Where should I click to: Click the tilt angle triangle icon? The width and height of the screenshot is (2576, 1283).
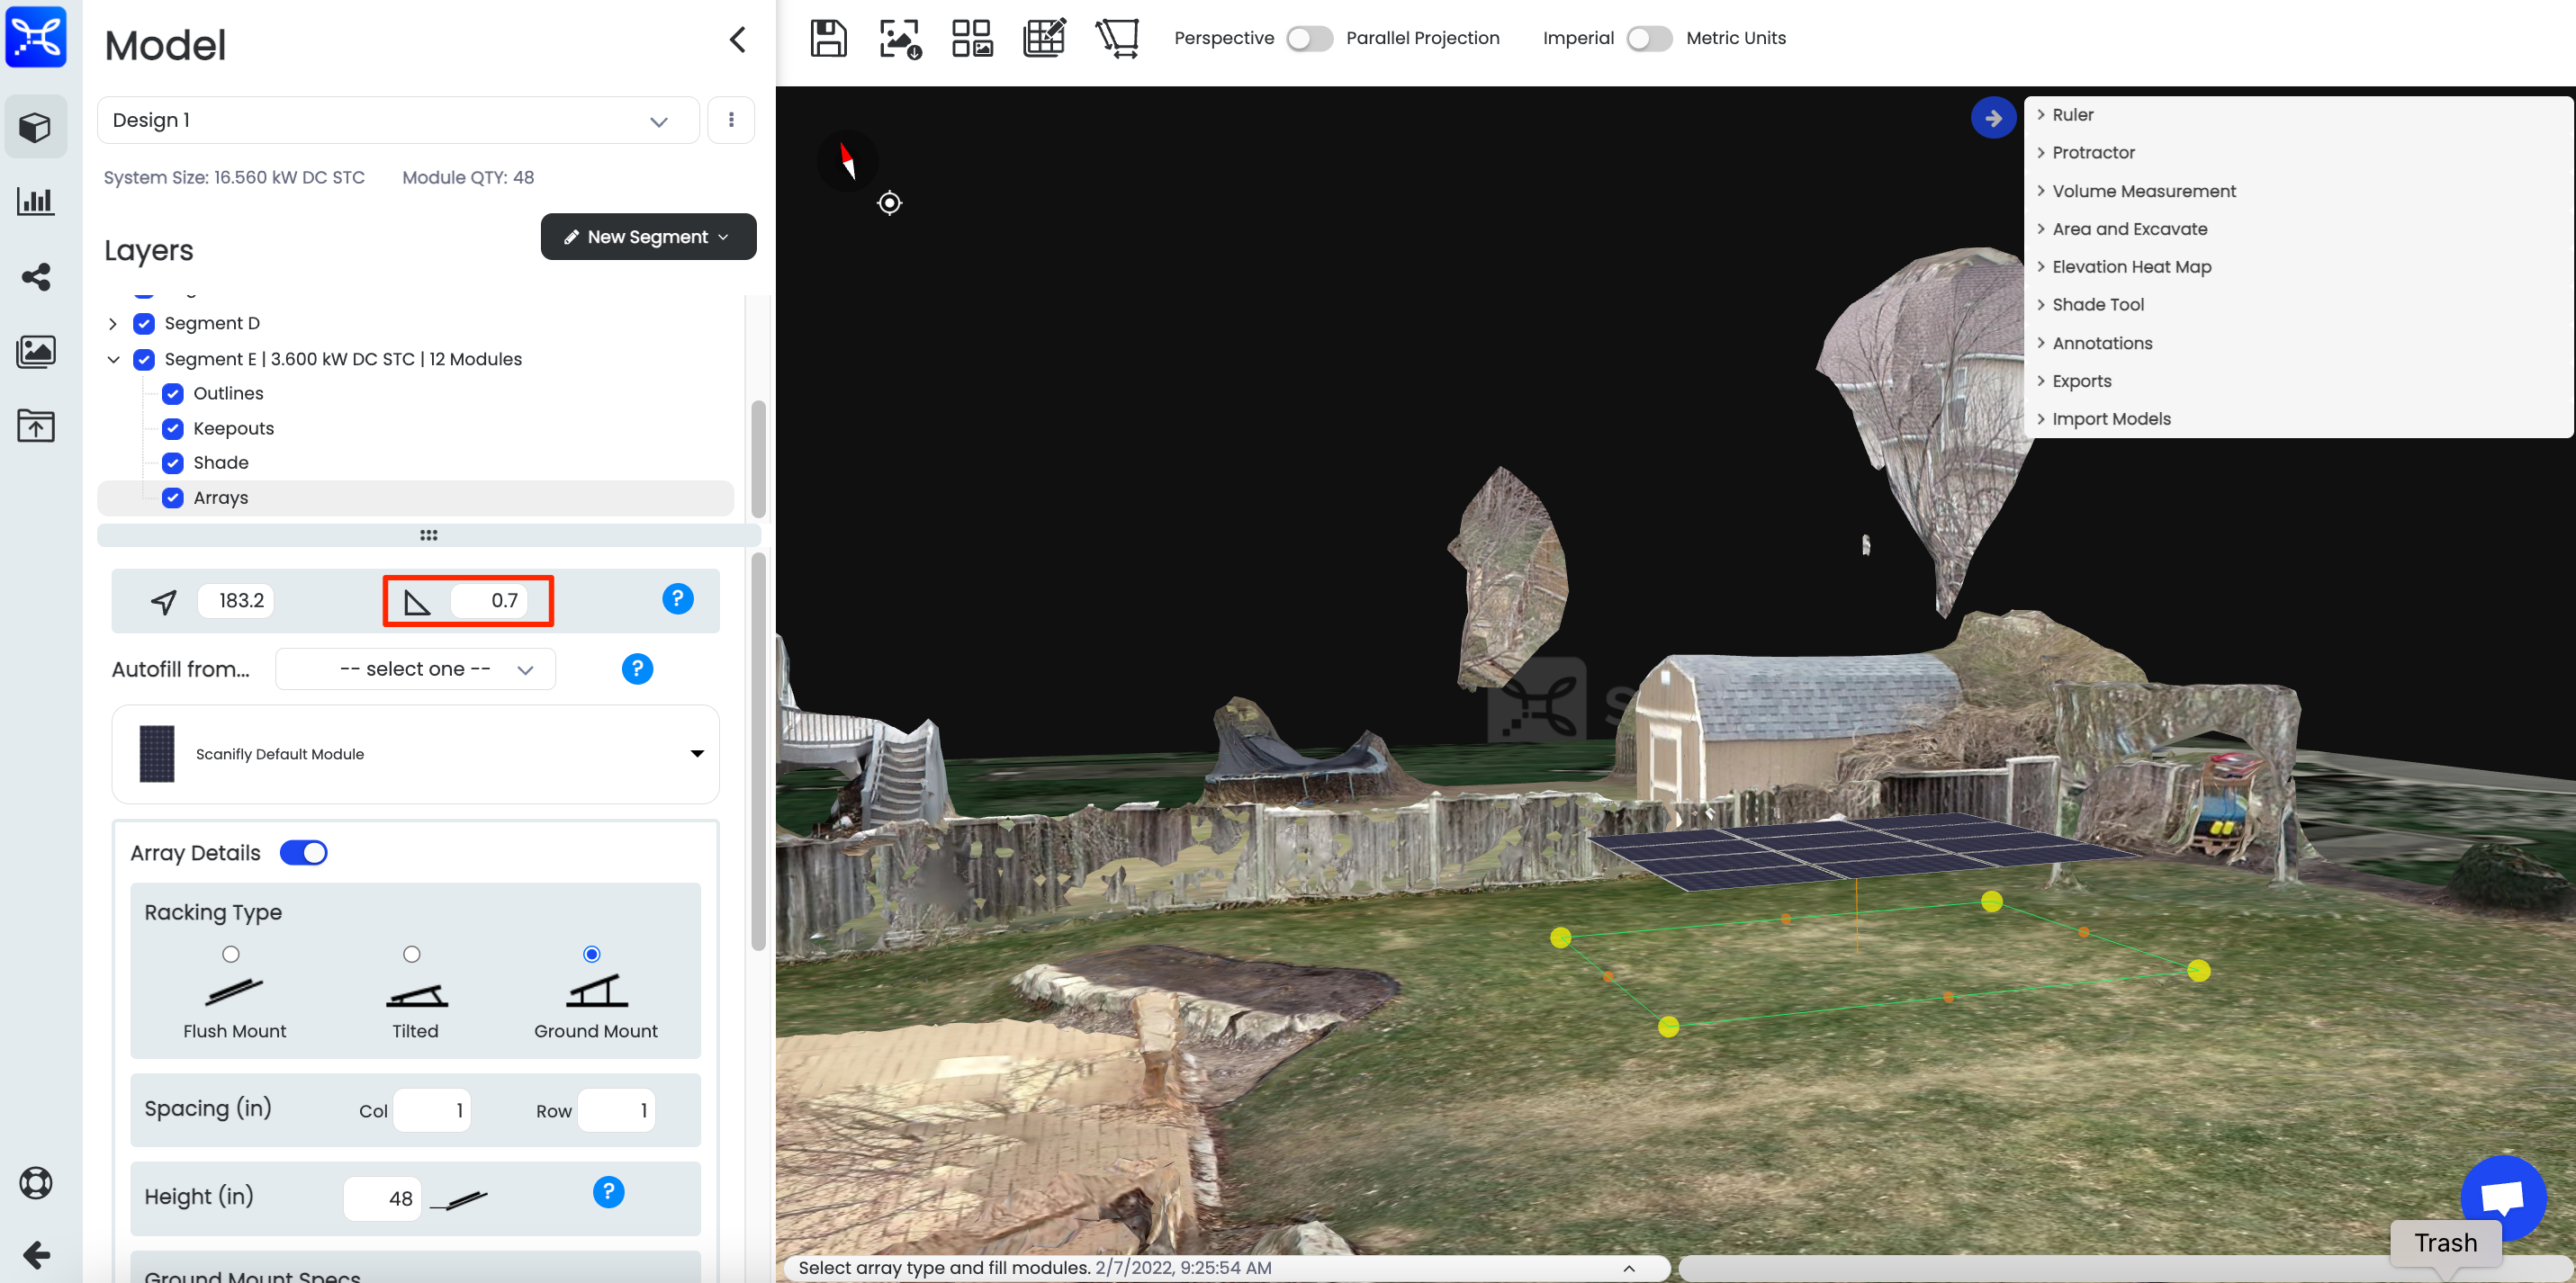[416, 601]
